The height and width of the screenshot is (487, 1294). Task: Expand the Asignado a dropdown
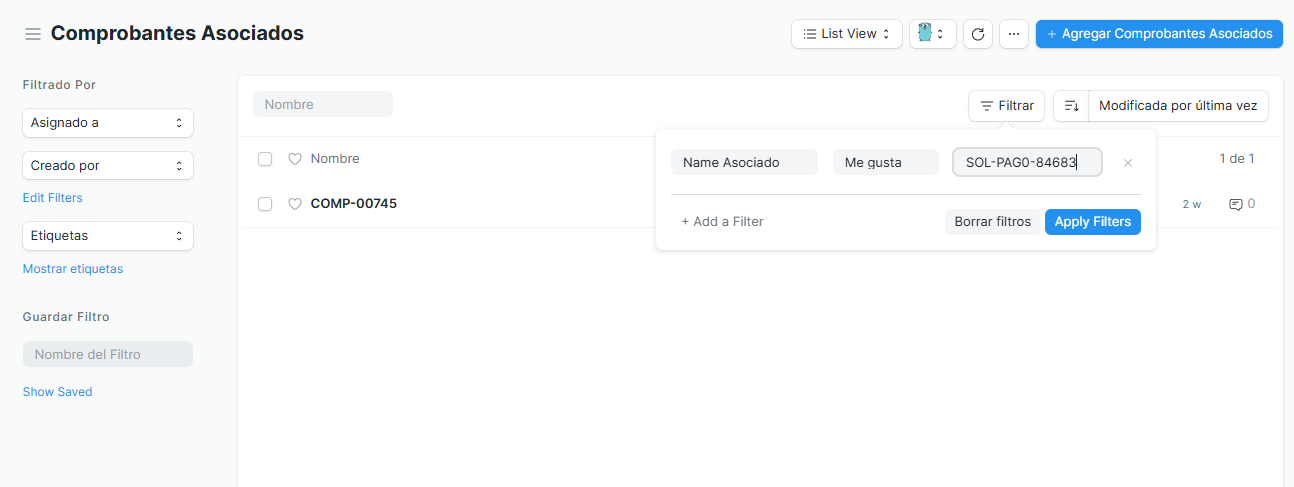coord(107,123)
